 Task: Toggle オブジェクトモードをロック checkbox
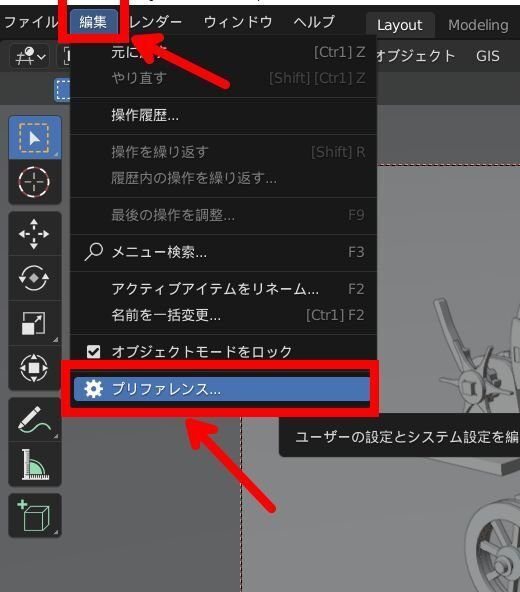[93, 352]
